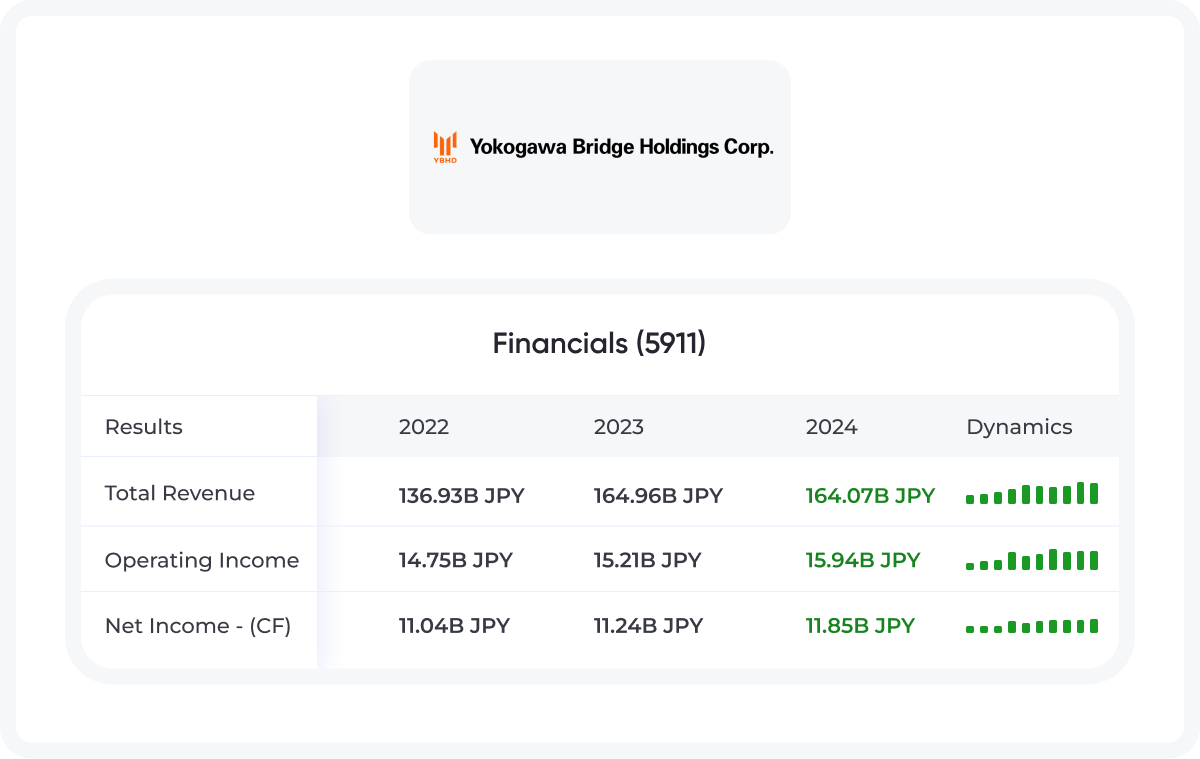Open the Net Income dynamics bar chart
This screenshot has width=1200, height=759.
[x=1032, y=626]
